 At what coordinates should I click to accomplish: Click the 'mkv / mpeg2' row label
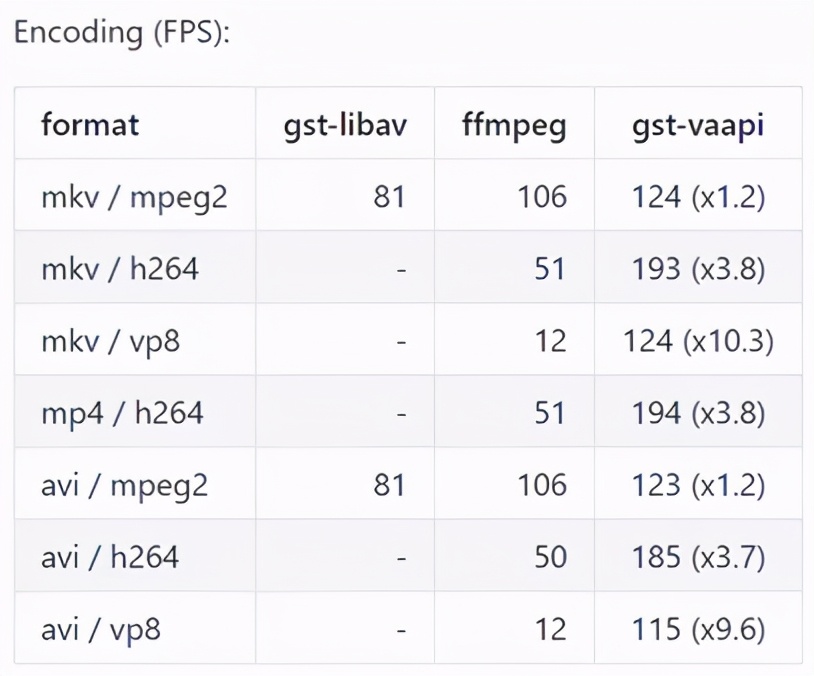point(134,198)
